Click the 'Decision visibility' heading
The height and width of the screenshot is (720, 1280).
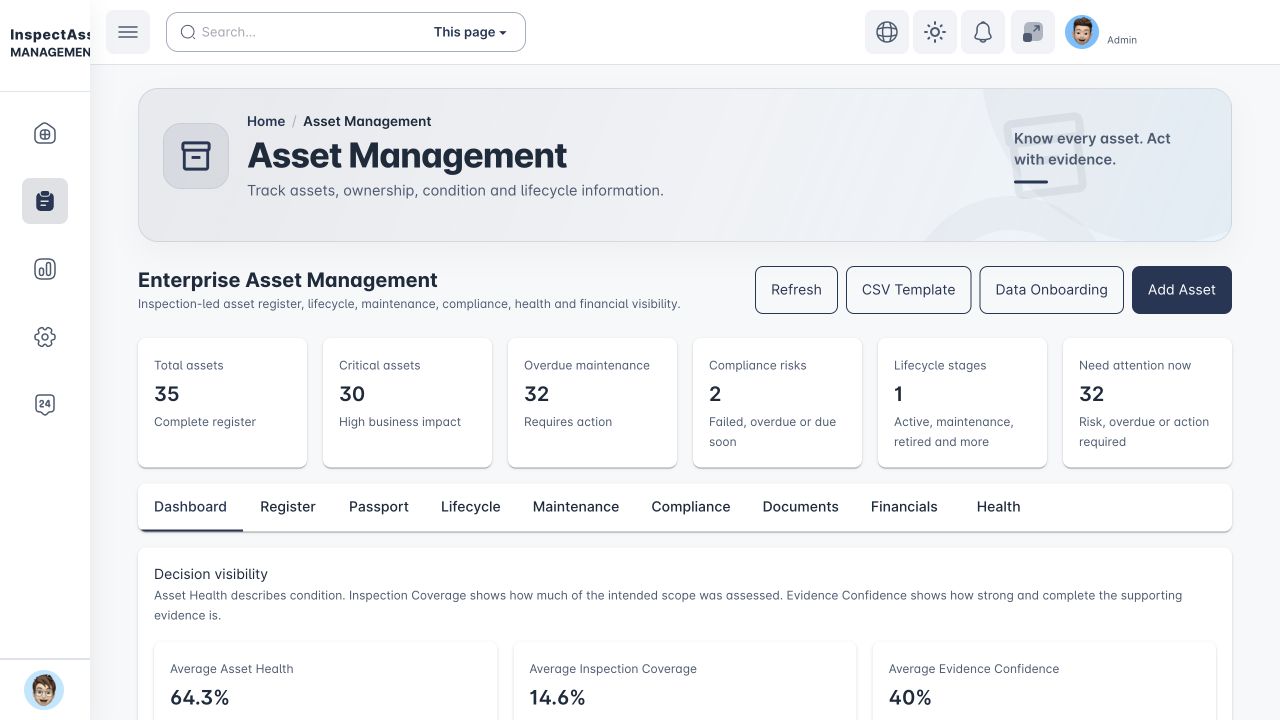click(x=211, y=574)
